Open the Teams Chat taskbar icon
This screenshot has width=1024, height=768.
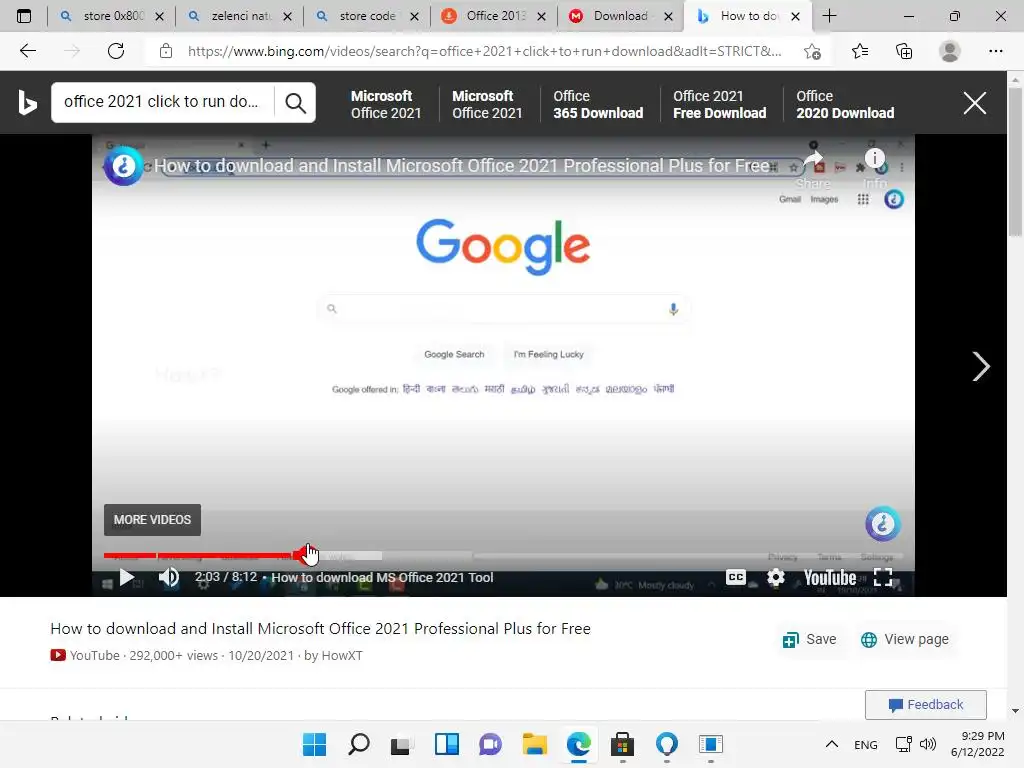490,744
